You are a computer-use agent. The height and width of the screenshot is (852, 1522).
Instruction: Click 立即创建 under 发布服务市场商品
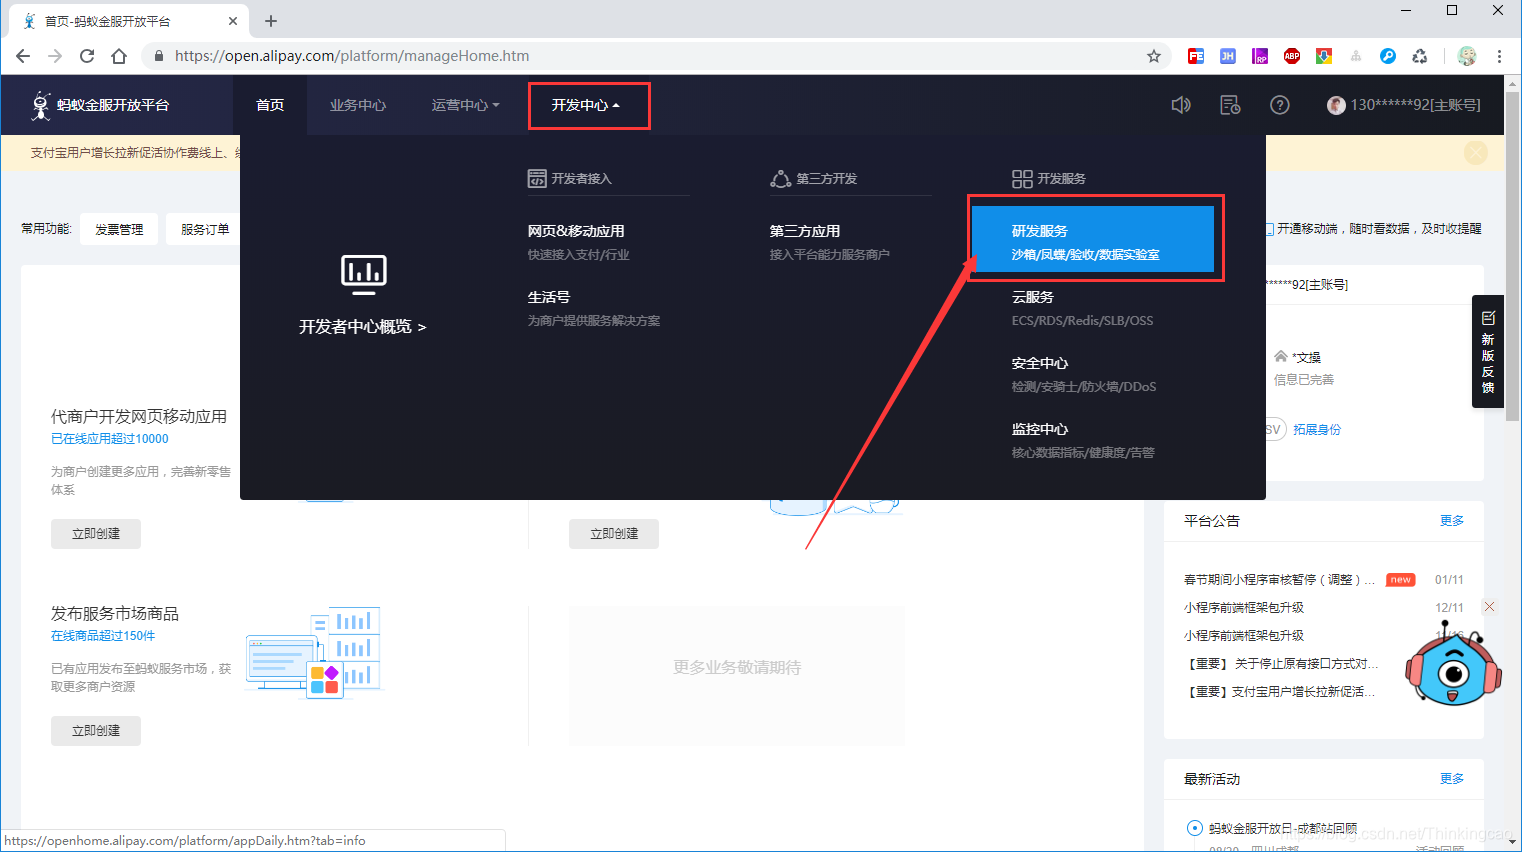coord(96,731)
